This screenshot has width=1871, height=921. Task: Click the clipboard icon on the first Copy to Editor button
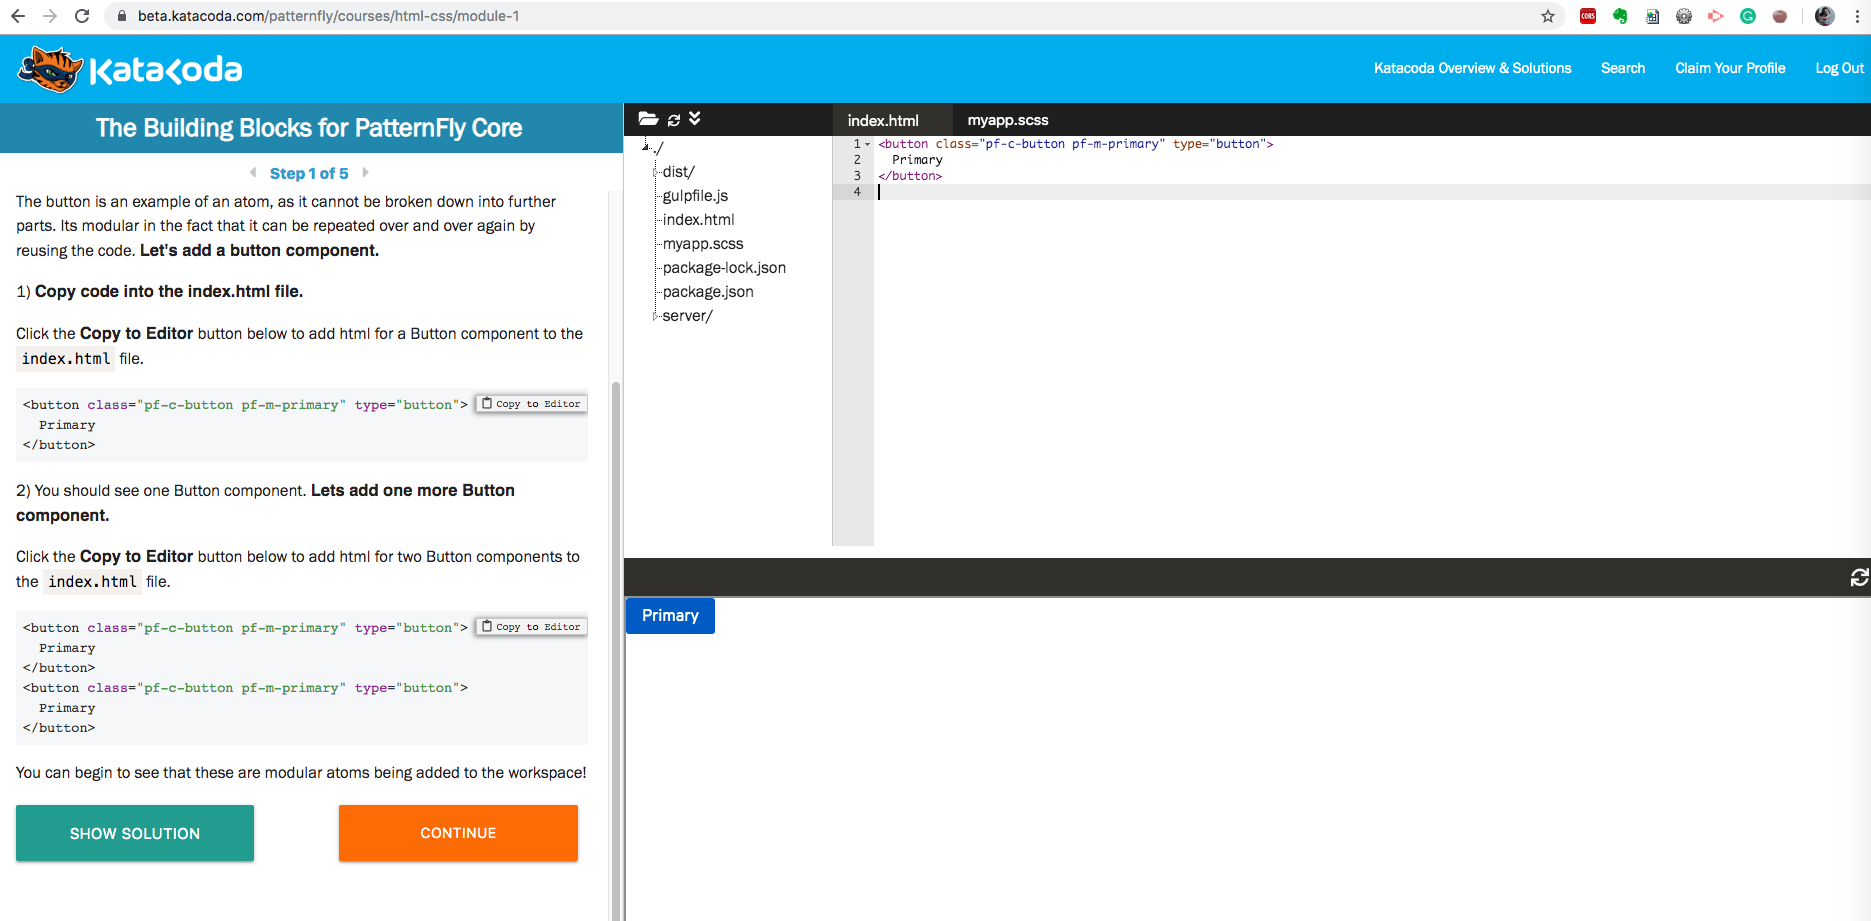[x=486, y=403]
